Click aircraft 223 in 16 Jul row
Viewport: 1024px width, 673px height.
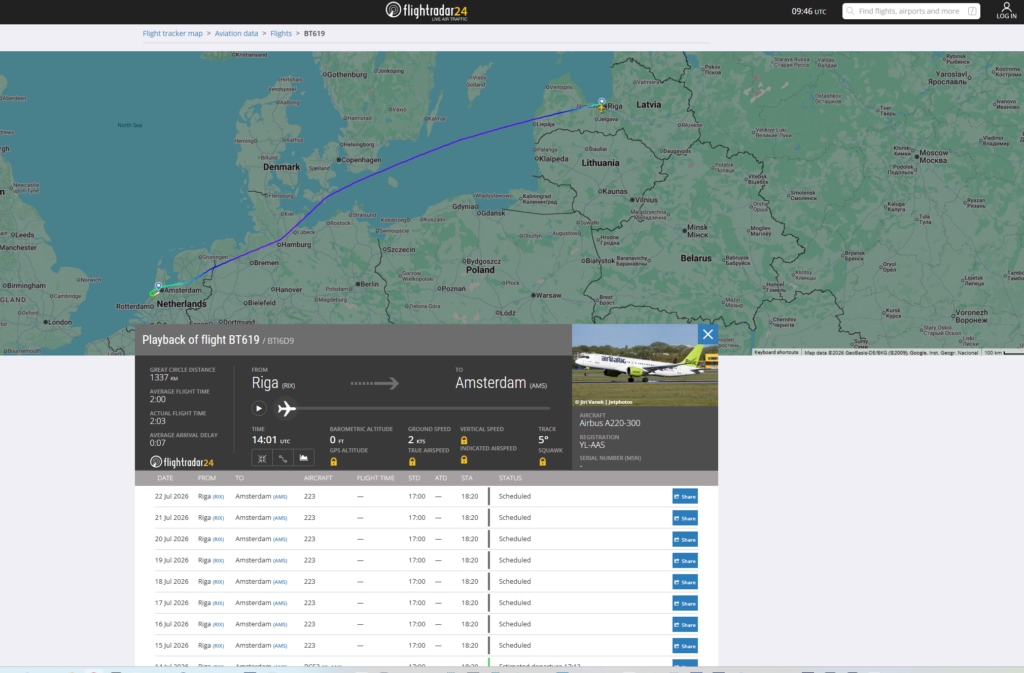[x=310, y=624]
